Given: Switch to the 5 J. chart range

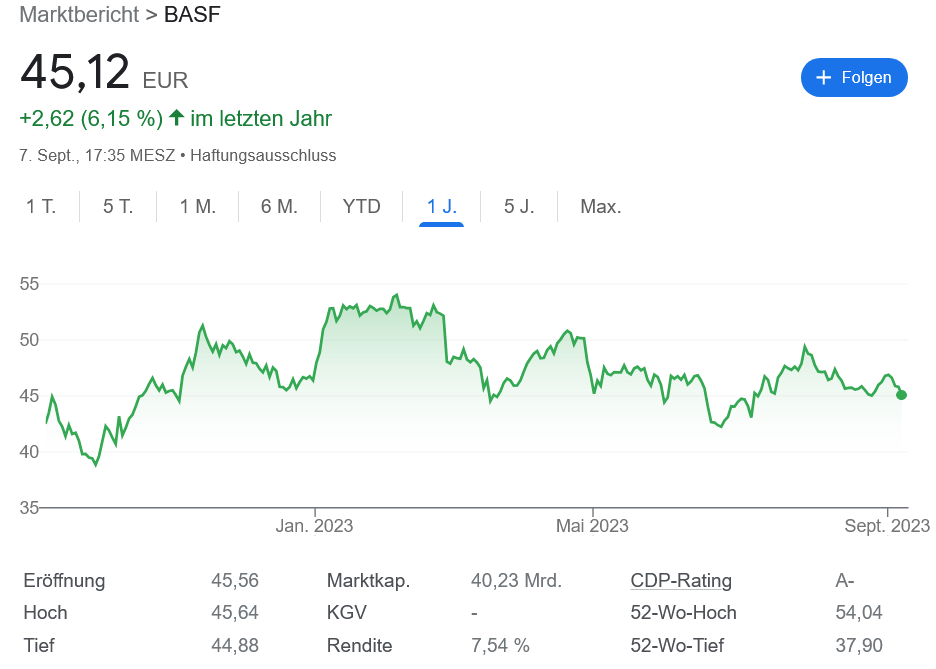Looking at the screenshot, I should point(519,206).
